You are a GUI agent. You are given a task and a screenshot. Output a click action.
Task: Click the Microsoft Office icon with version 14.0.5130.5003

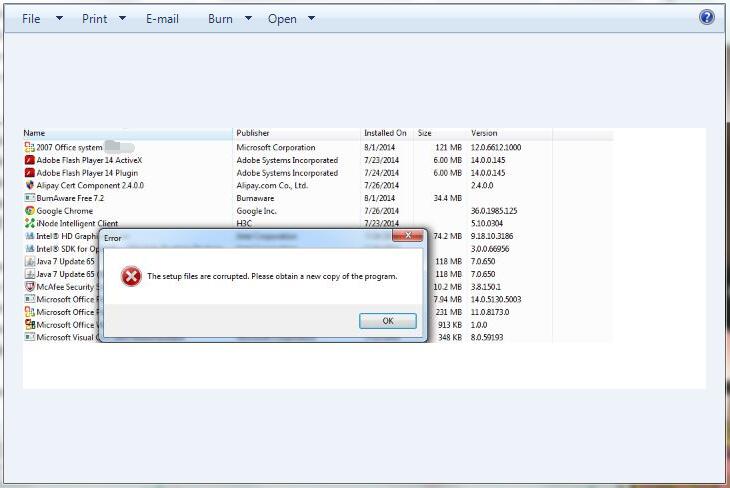click(29, 299)
